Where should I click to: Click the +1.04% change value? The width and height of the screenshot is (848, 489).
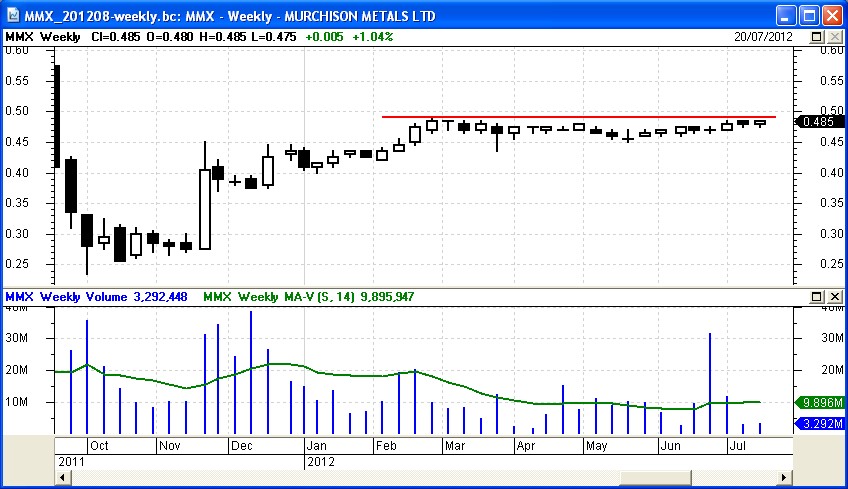[x=373, y=37]
